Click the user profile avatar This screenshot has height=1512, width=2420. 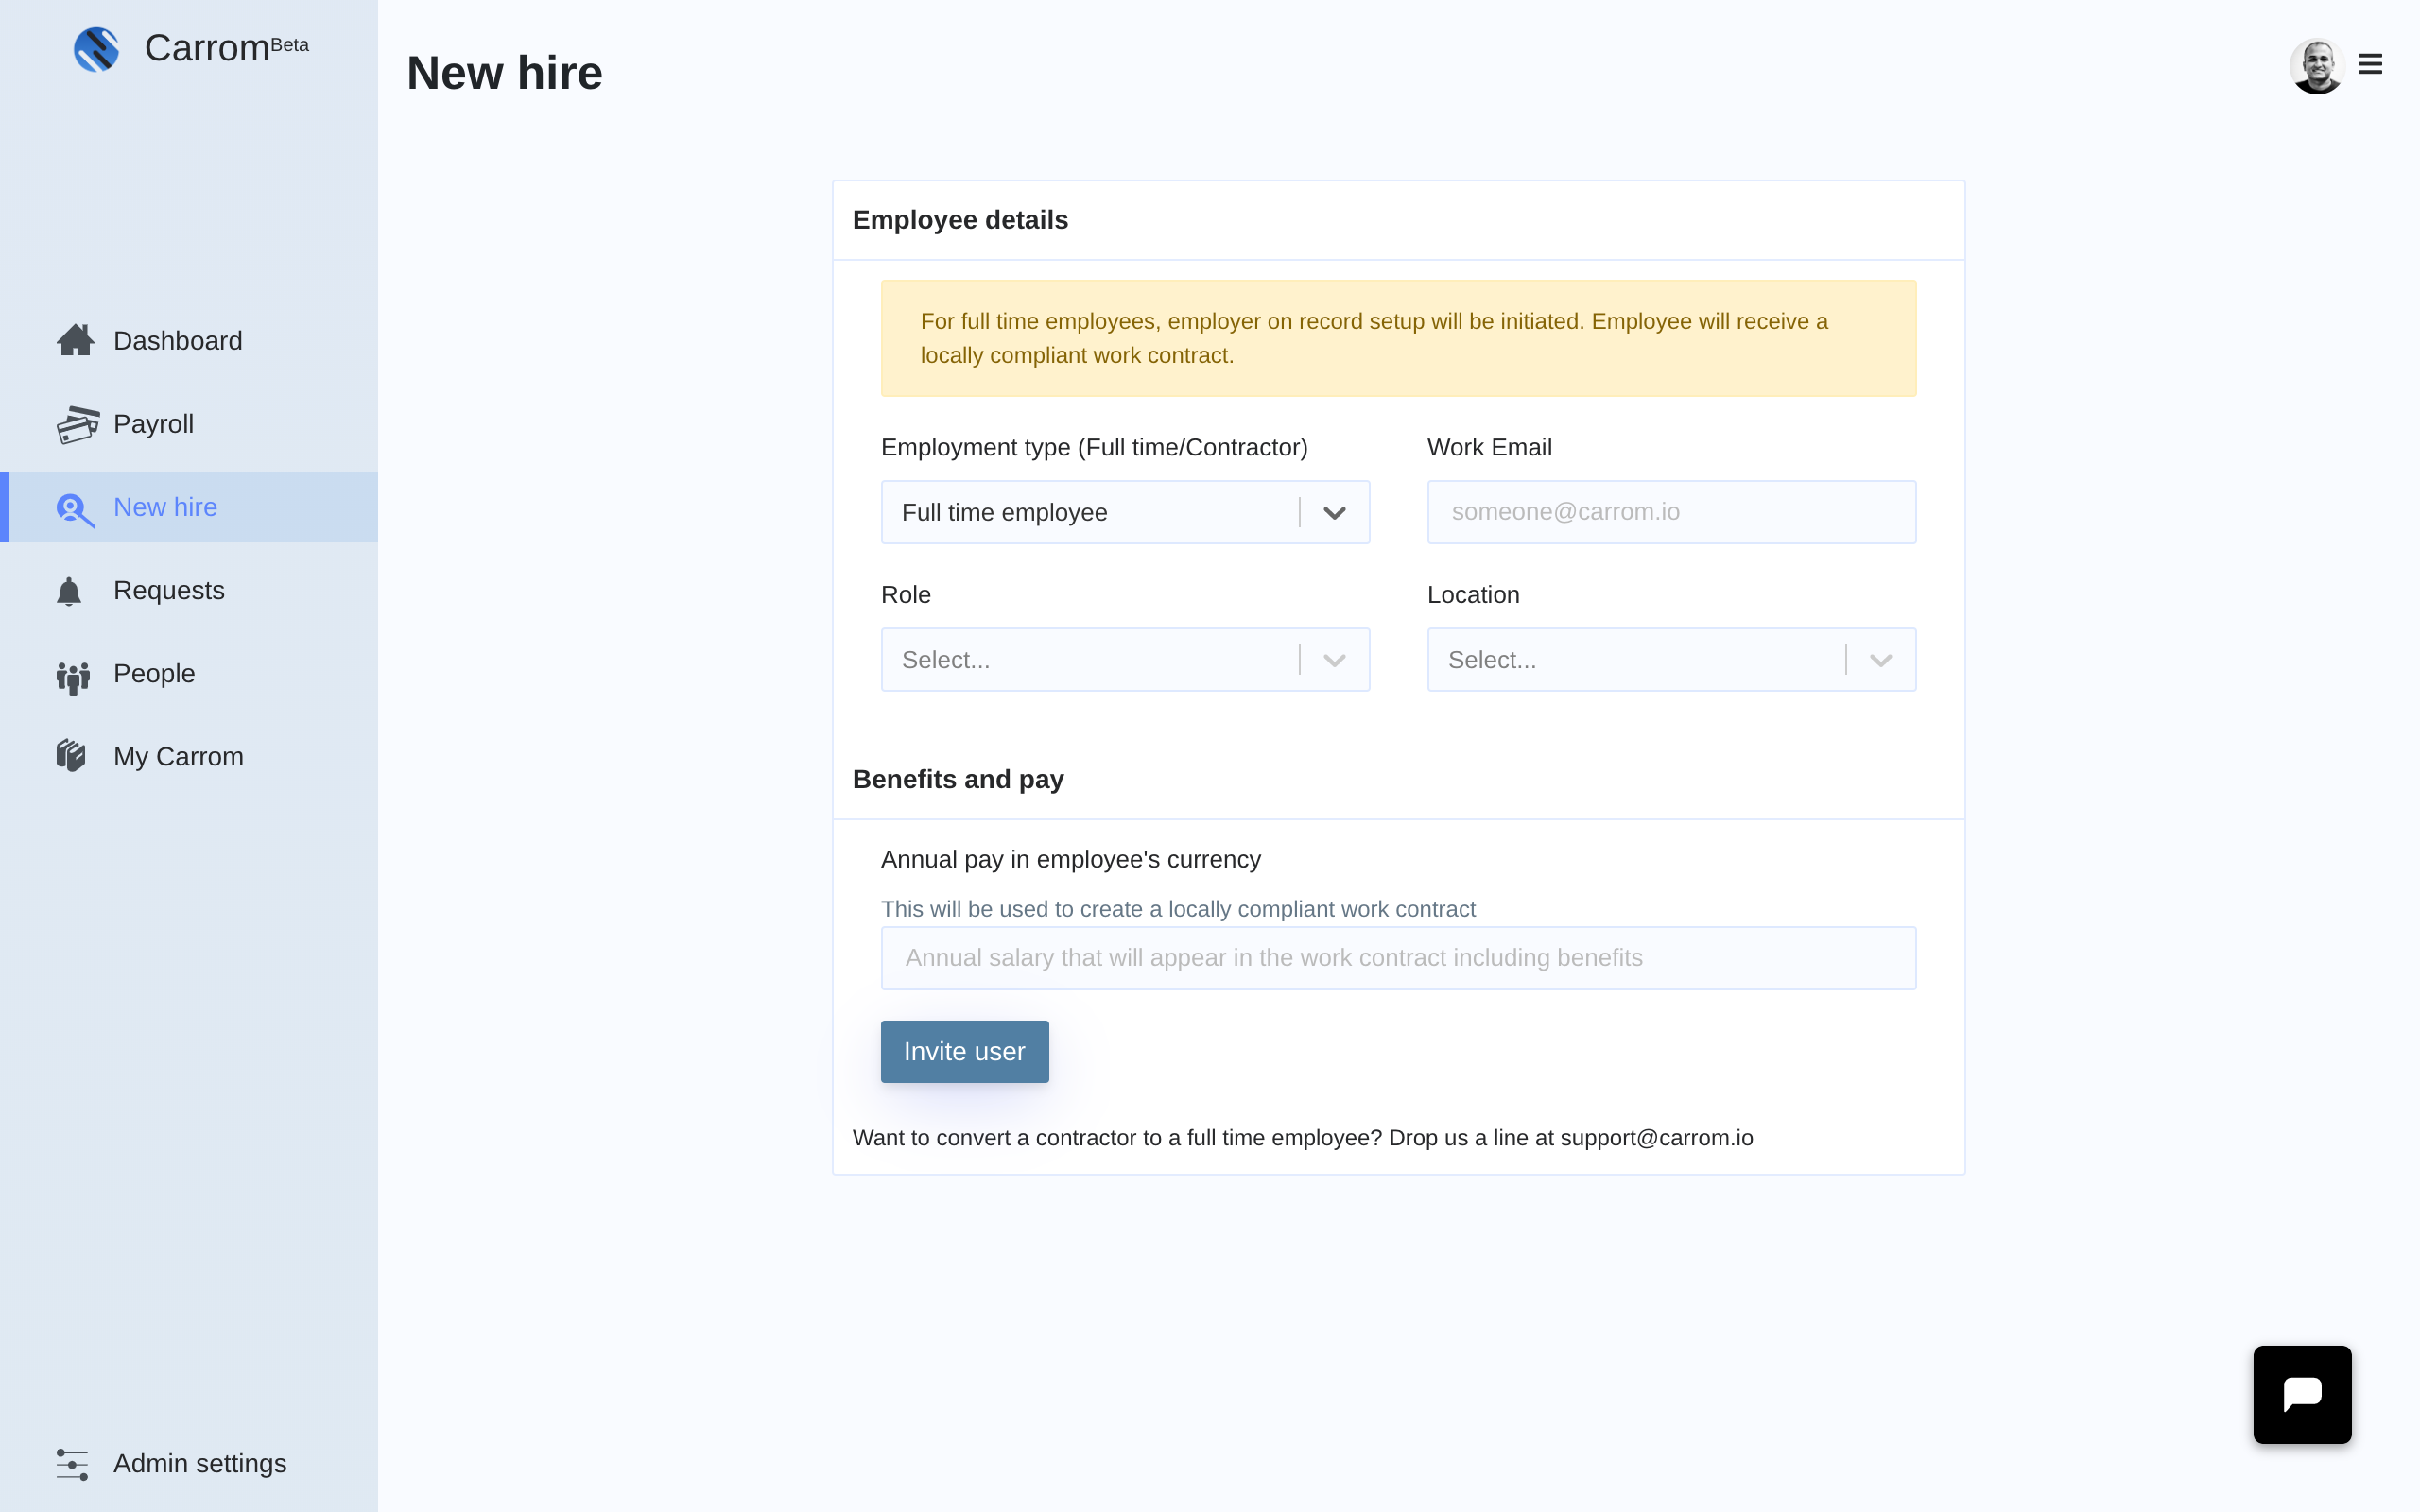pos(2316,66)
